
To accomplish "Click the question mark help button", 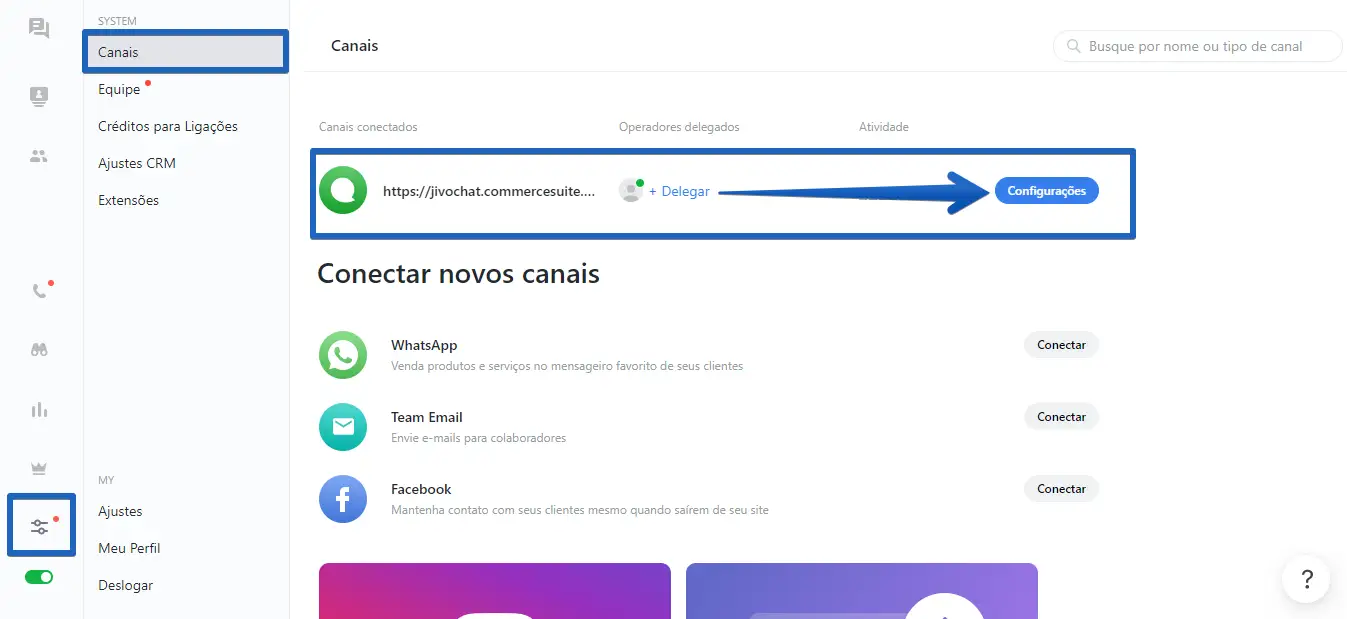I will 1306,579.
